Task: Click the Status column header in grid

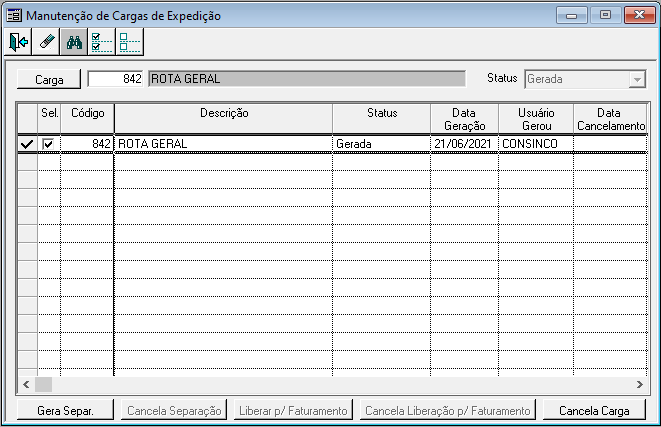Action: (x=382, y=119)
